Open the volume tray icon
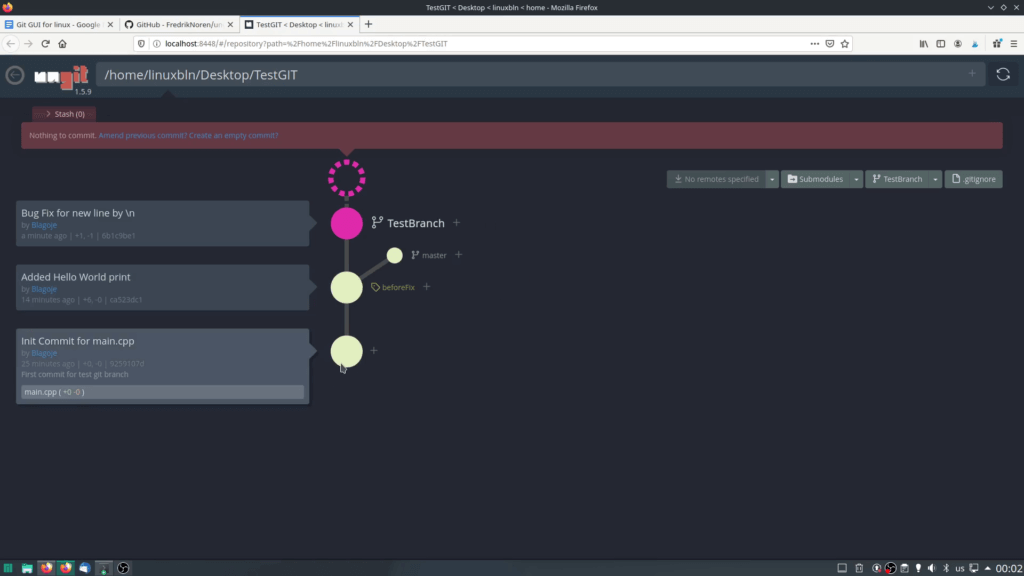 pyautogui.click(x=932, y=568)
